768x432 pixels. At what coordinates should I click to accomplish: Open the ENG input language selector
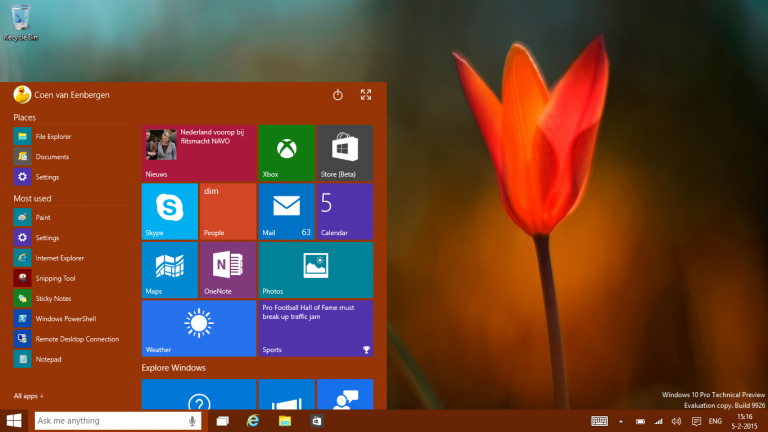click(715, 421)
